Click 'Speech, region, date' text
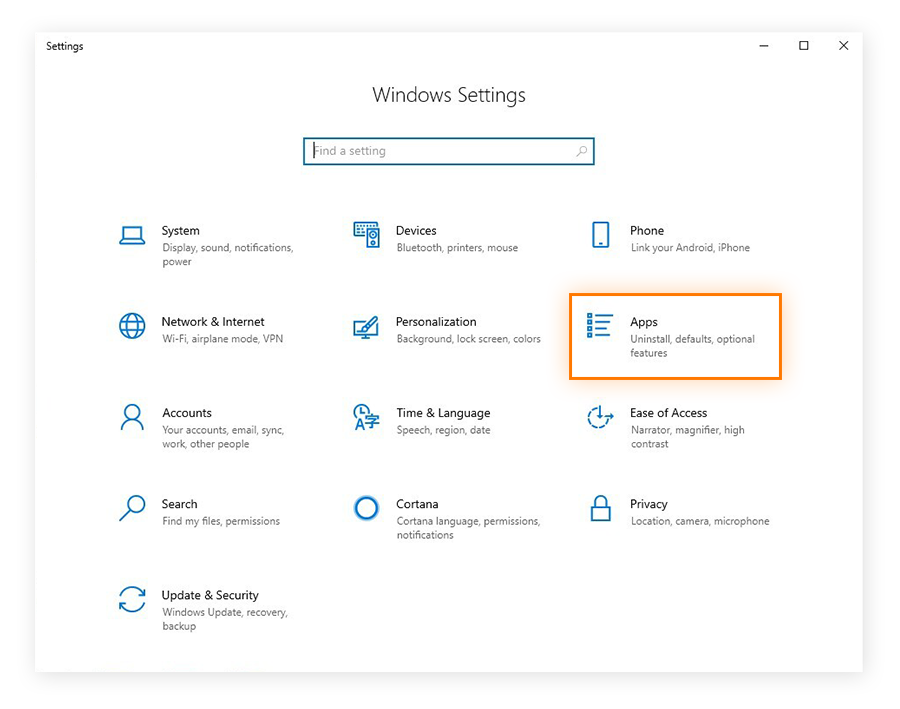The width and height of the screenshot is (900, 709). [444, 430]
